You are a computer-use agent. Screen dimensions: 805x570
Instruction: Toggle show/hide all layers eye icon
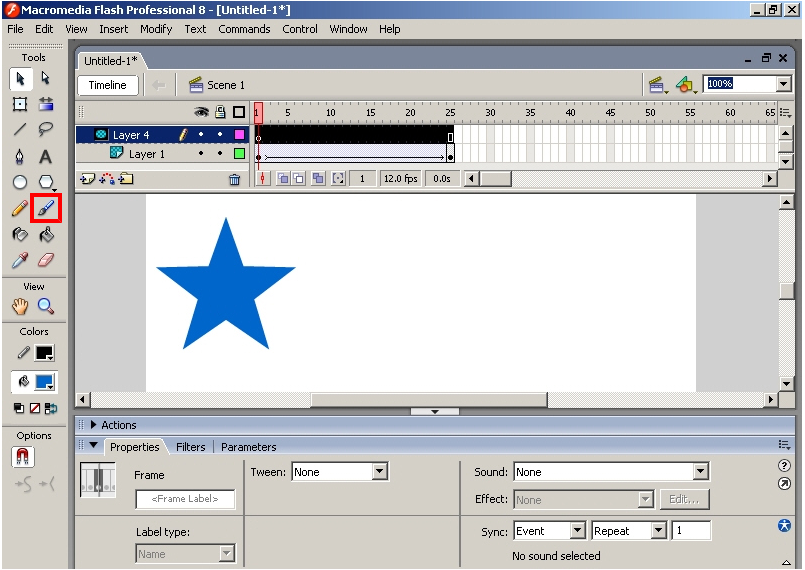201,111
